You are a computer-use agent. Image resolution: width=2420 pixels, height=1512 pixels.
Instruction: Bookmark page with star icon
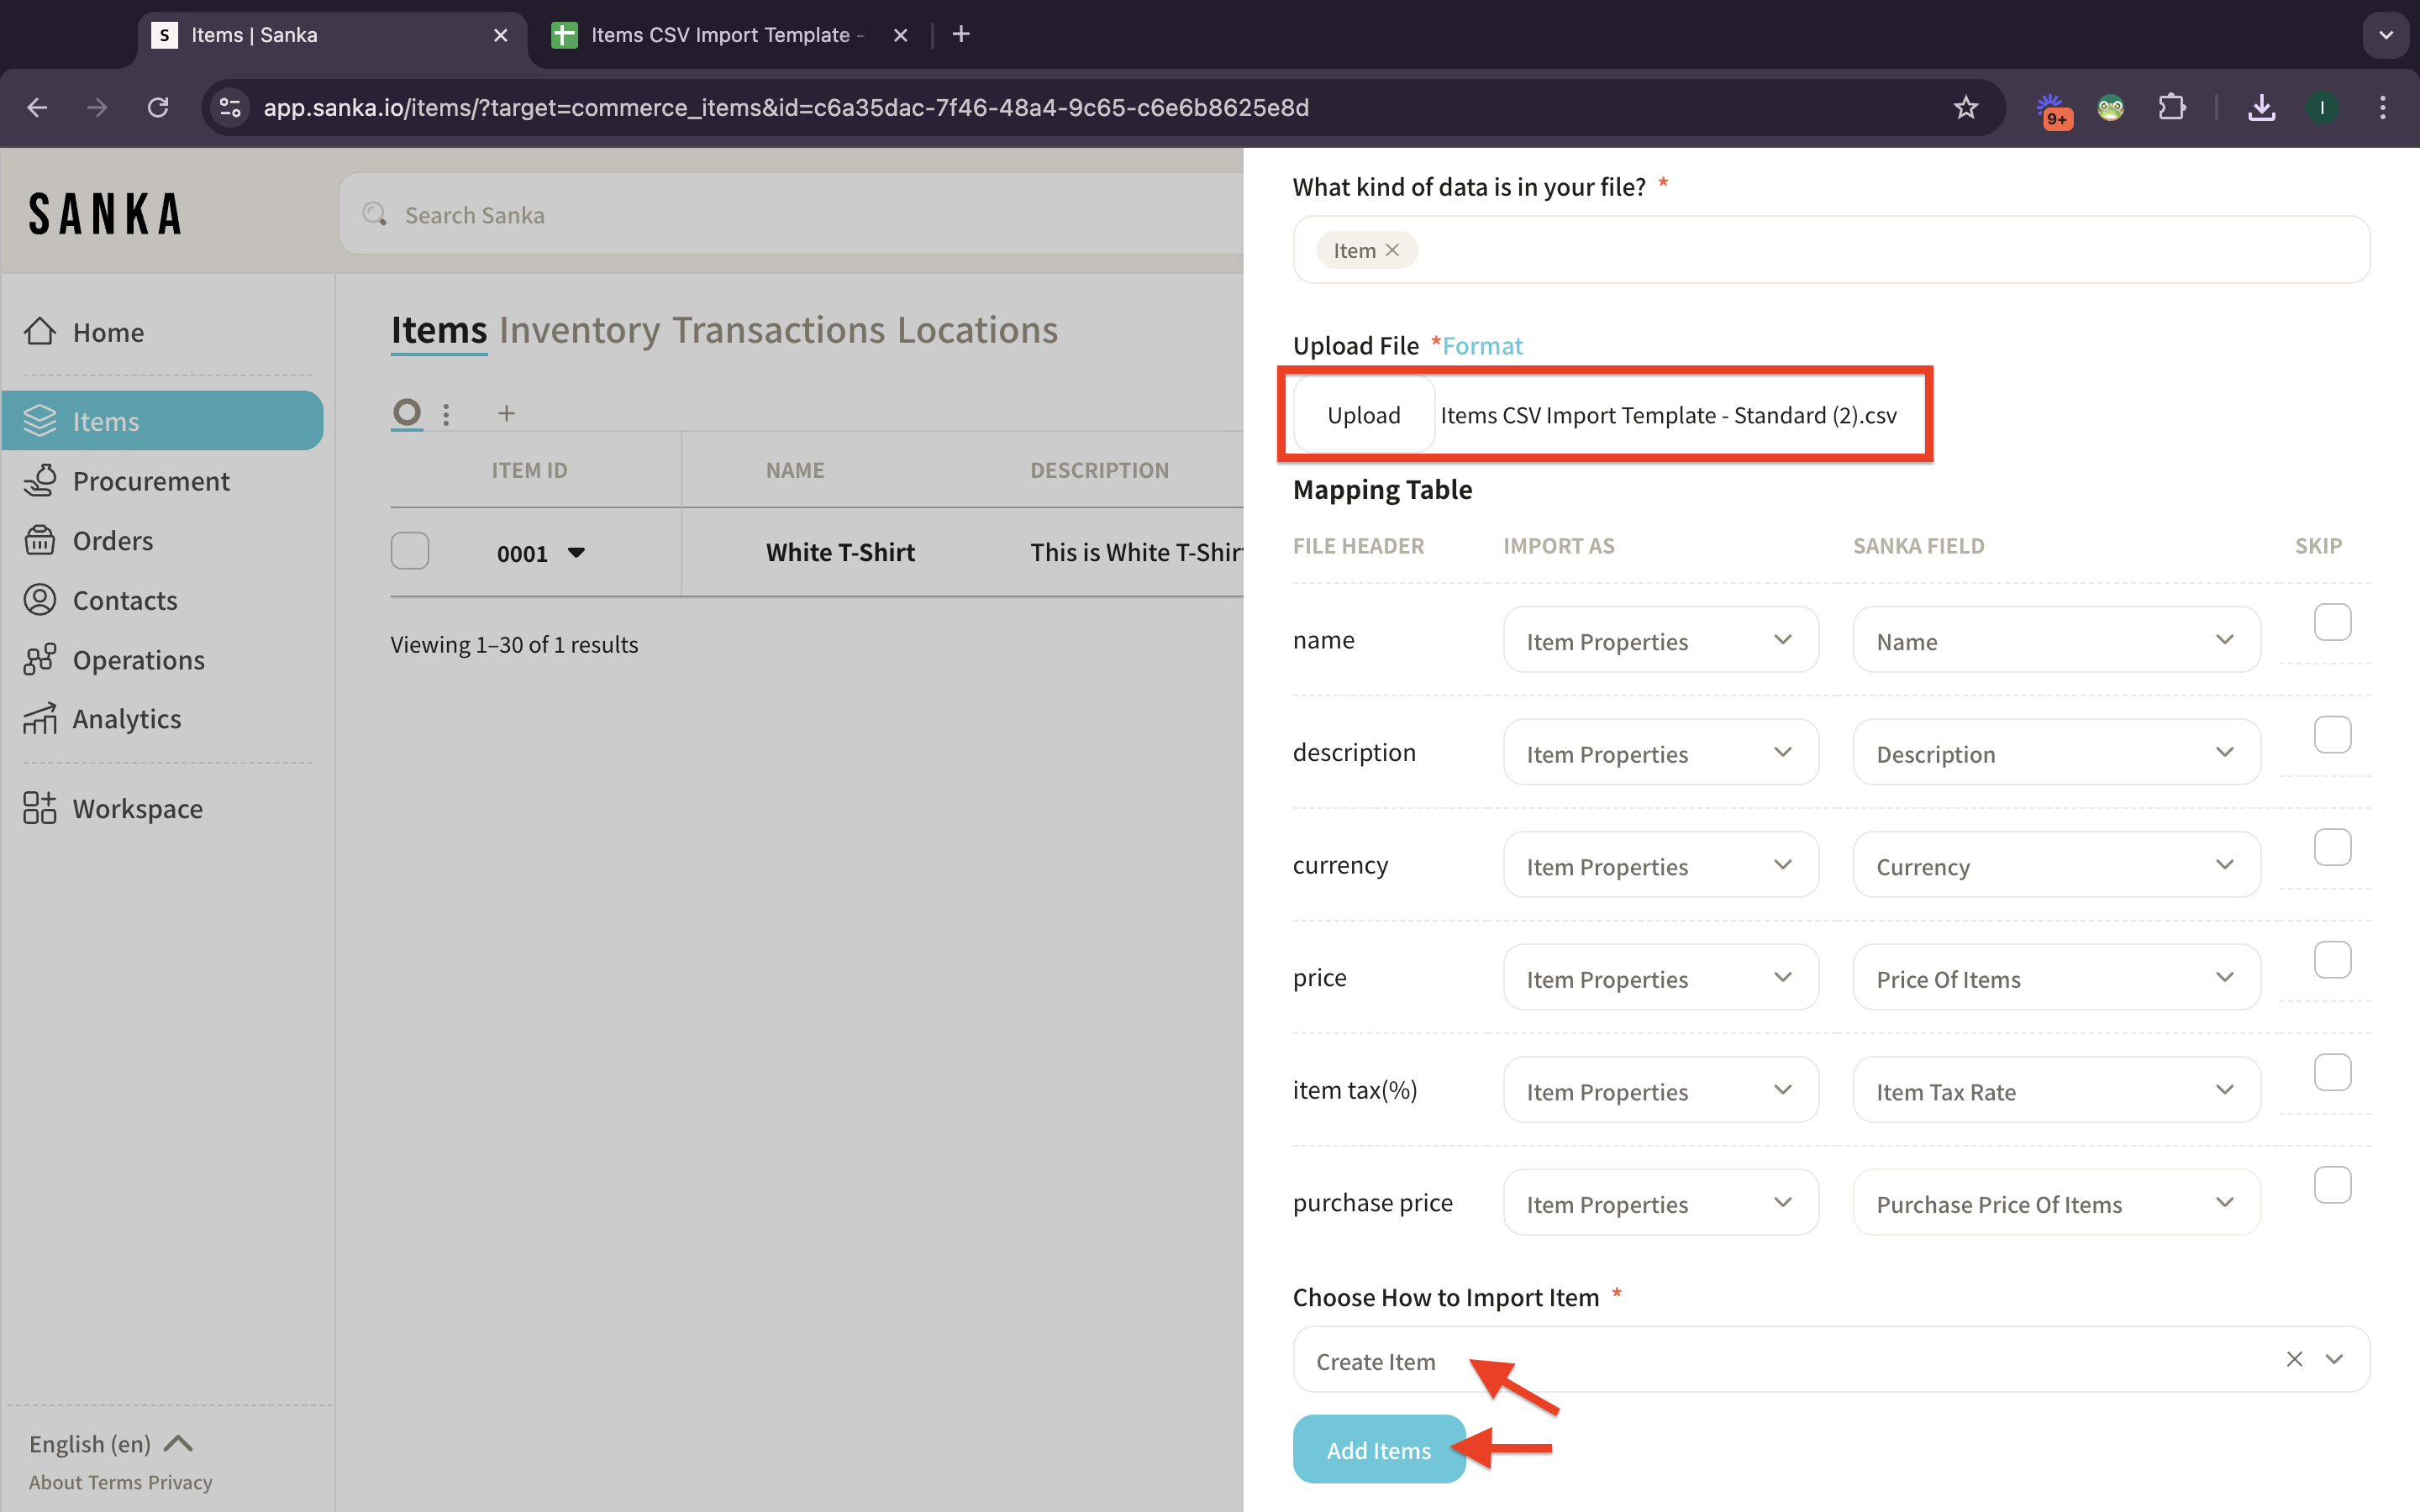pyautogui.click(x=1965, y=107)
